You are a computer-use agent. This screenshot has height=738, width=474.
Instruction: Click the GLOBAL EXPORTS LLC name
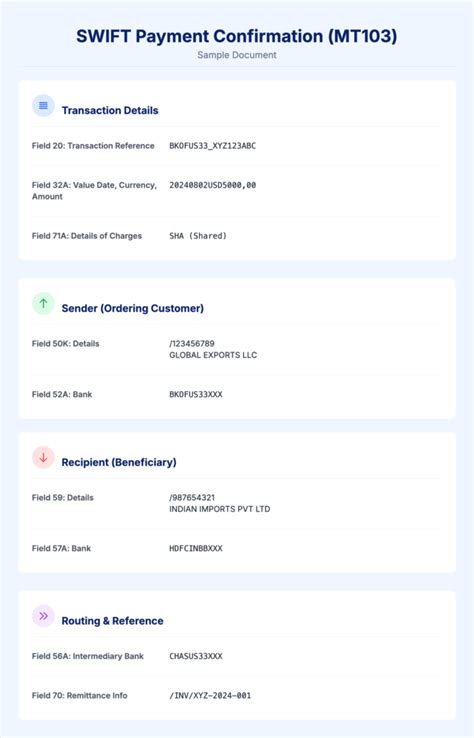click(x=213, y=355)
